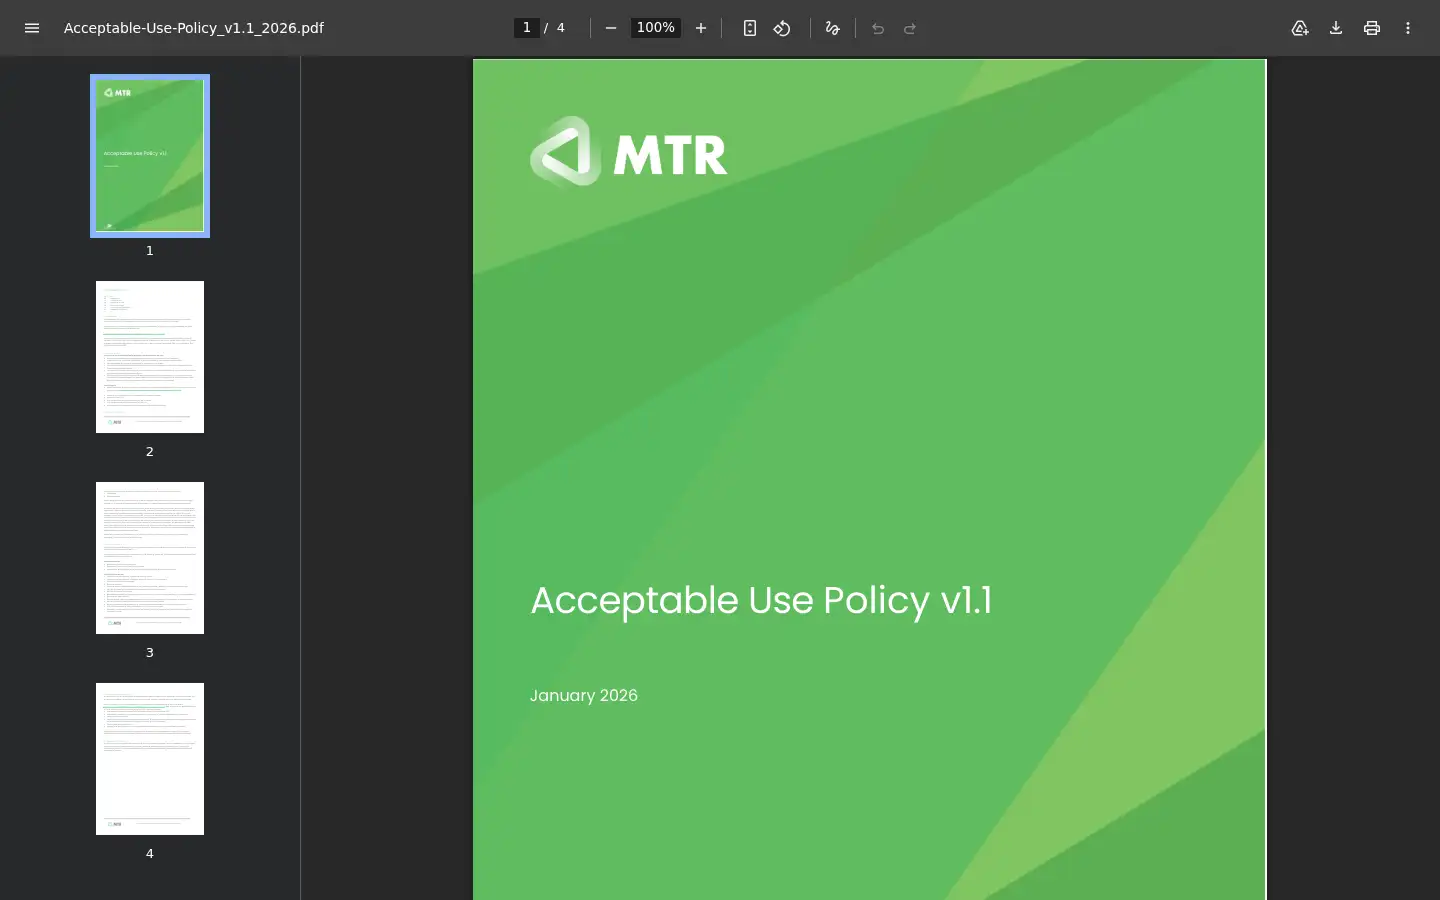Click the redo arrow icon
The image size is (1440, 900).
[x=910, y=28]
